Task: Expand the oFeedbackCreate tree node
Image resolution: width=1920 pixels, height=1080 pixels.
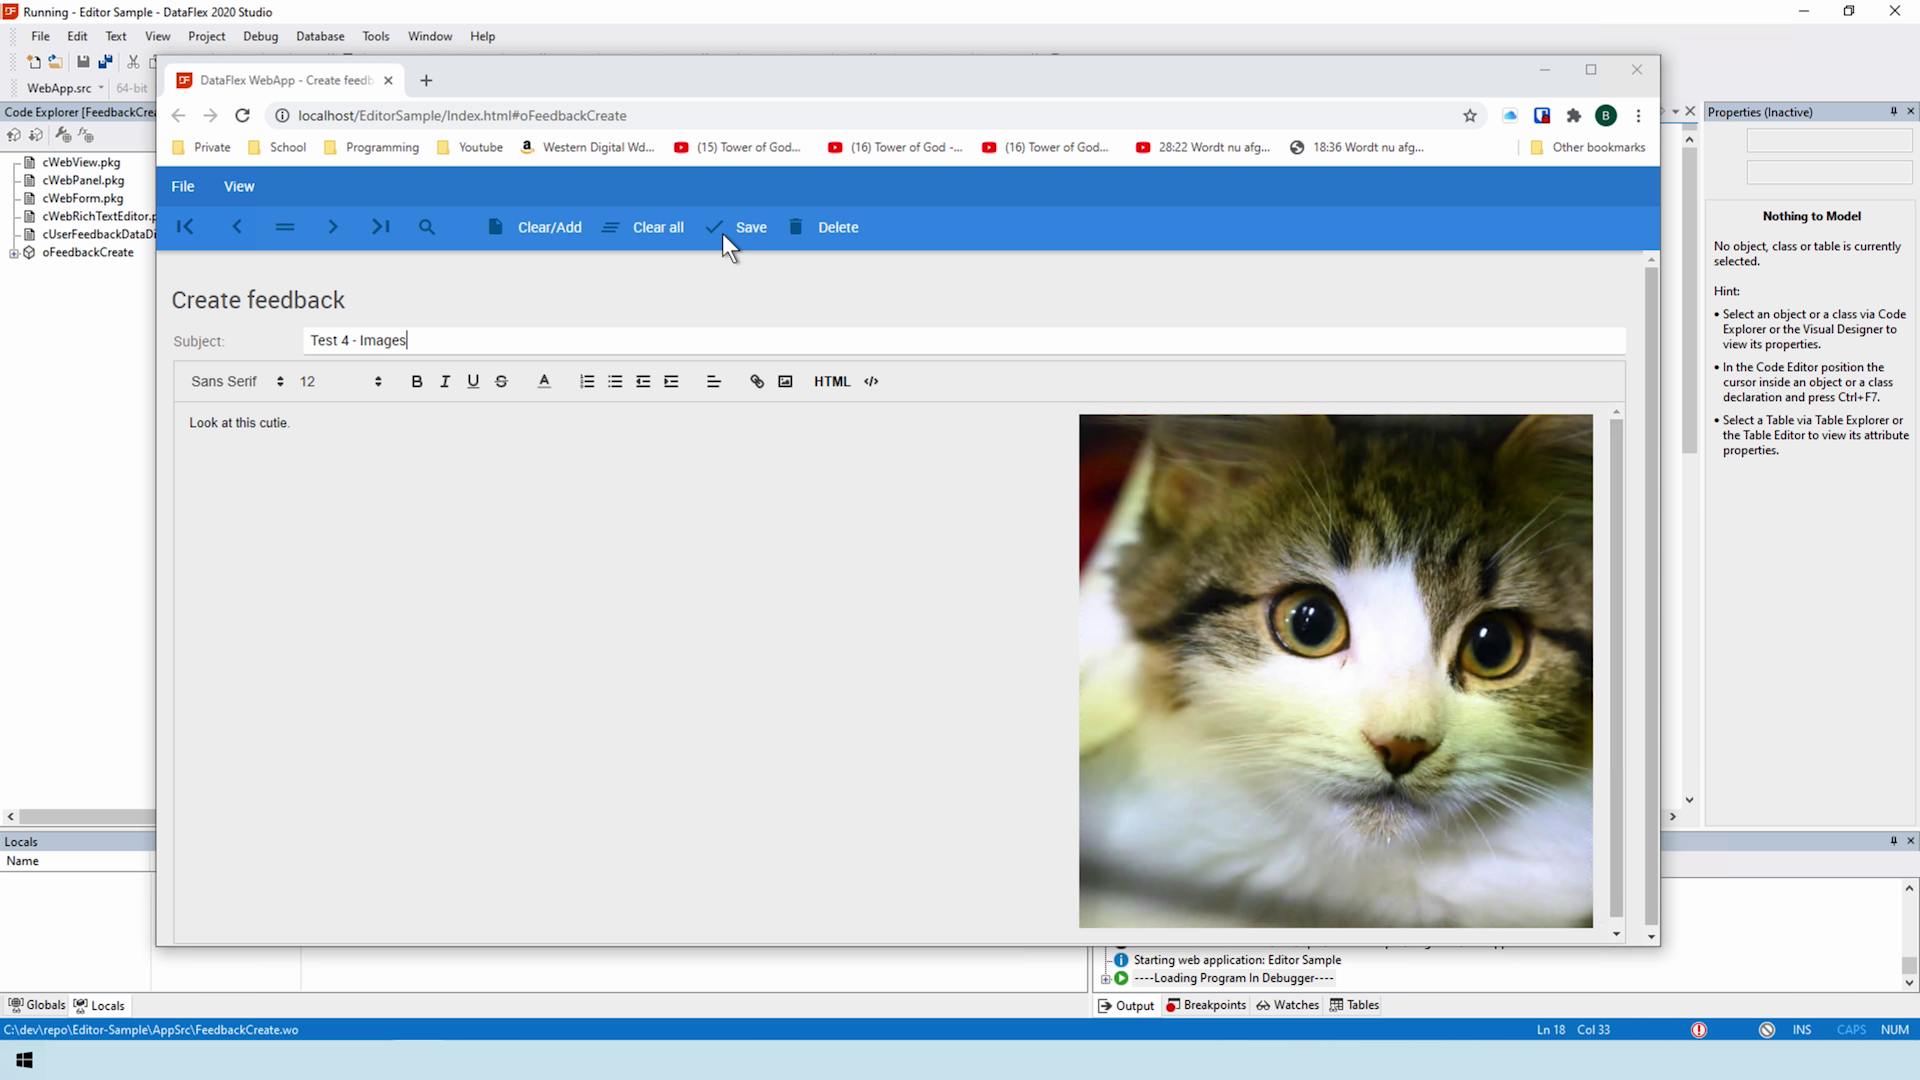Action: 14,253
